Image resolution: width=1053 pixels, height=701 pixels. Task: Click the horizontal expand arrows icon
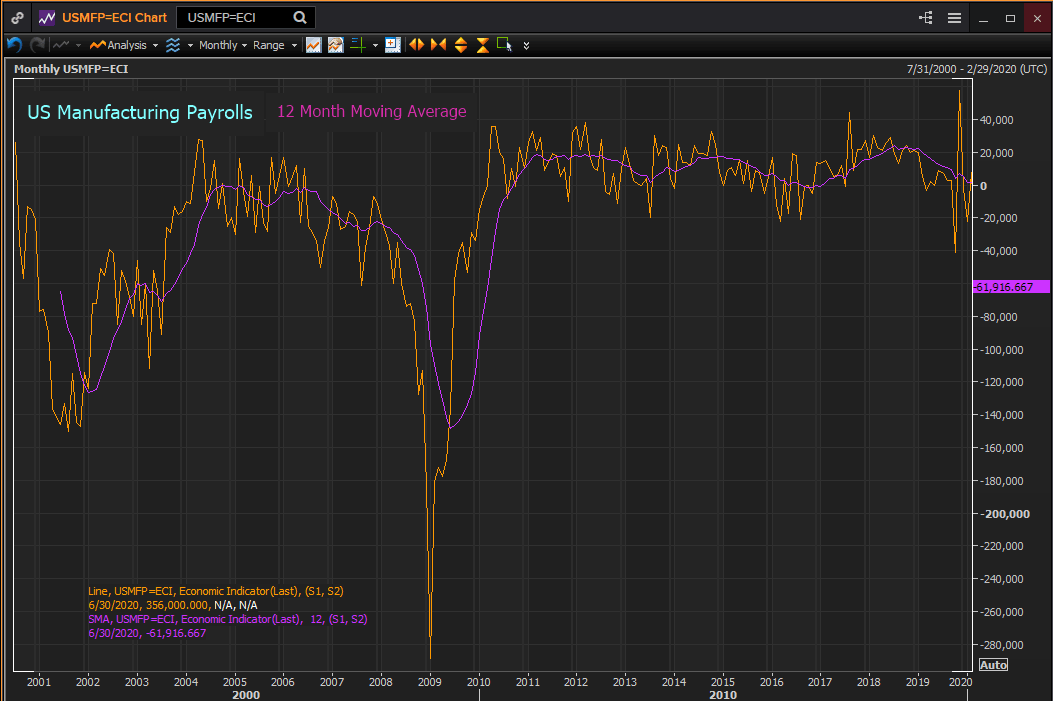coord(416,45)
